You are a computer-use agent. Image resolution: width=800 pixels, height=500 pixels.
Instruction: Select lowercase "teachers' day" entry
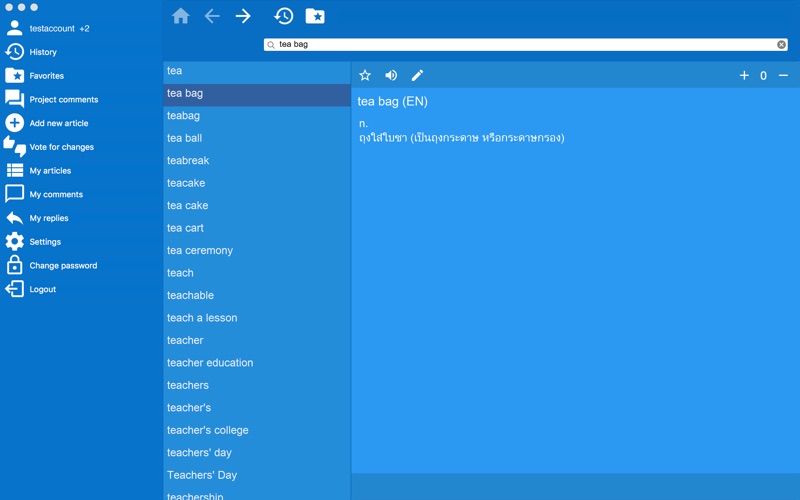257,453
